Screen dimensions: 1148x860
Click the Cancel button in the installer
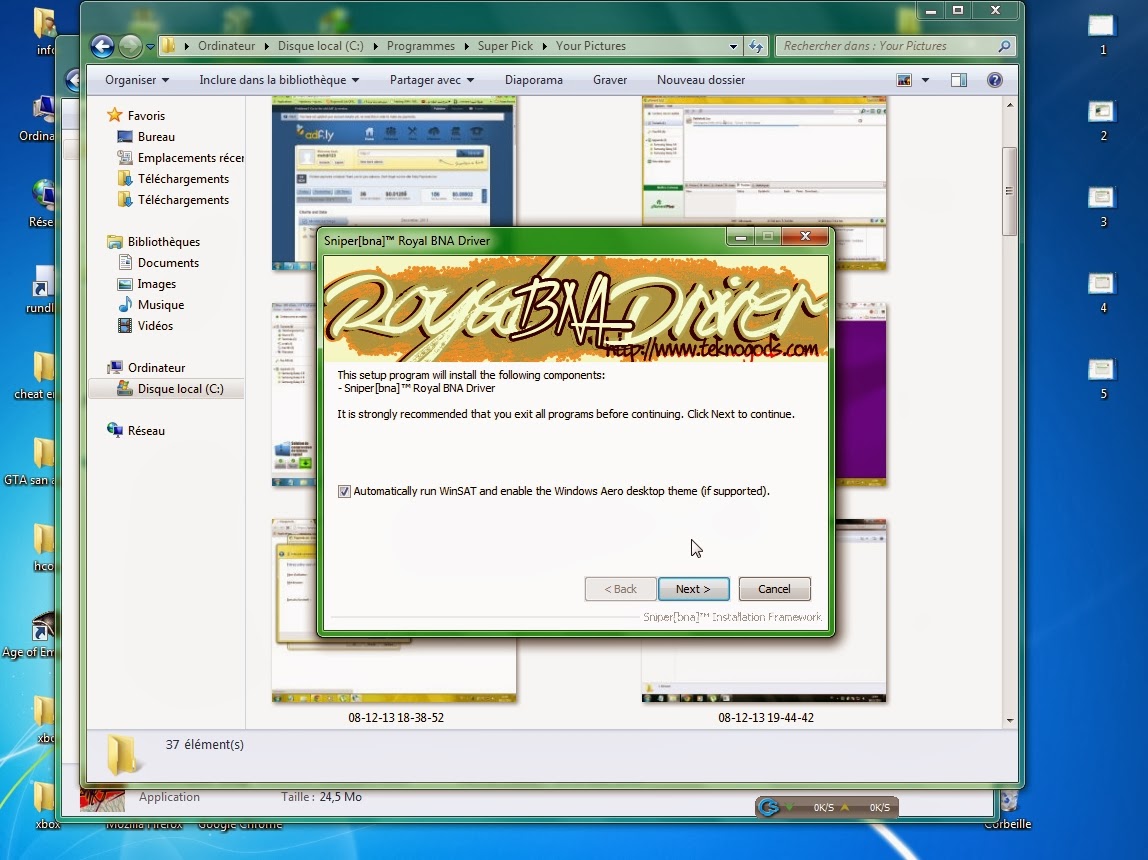point(774,589)
